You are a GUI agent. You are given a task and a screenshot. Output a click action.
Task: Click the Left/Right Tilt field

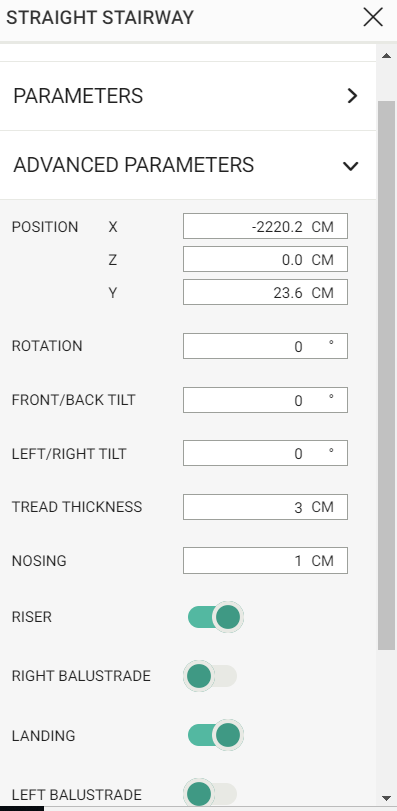(265, 453)
